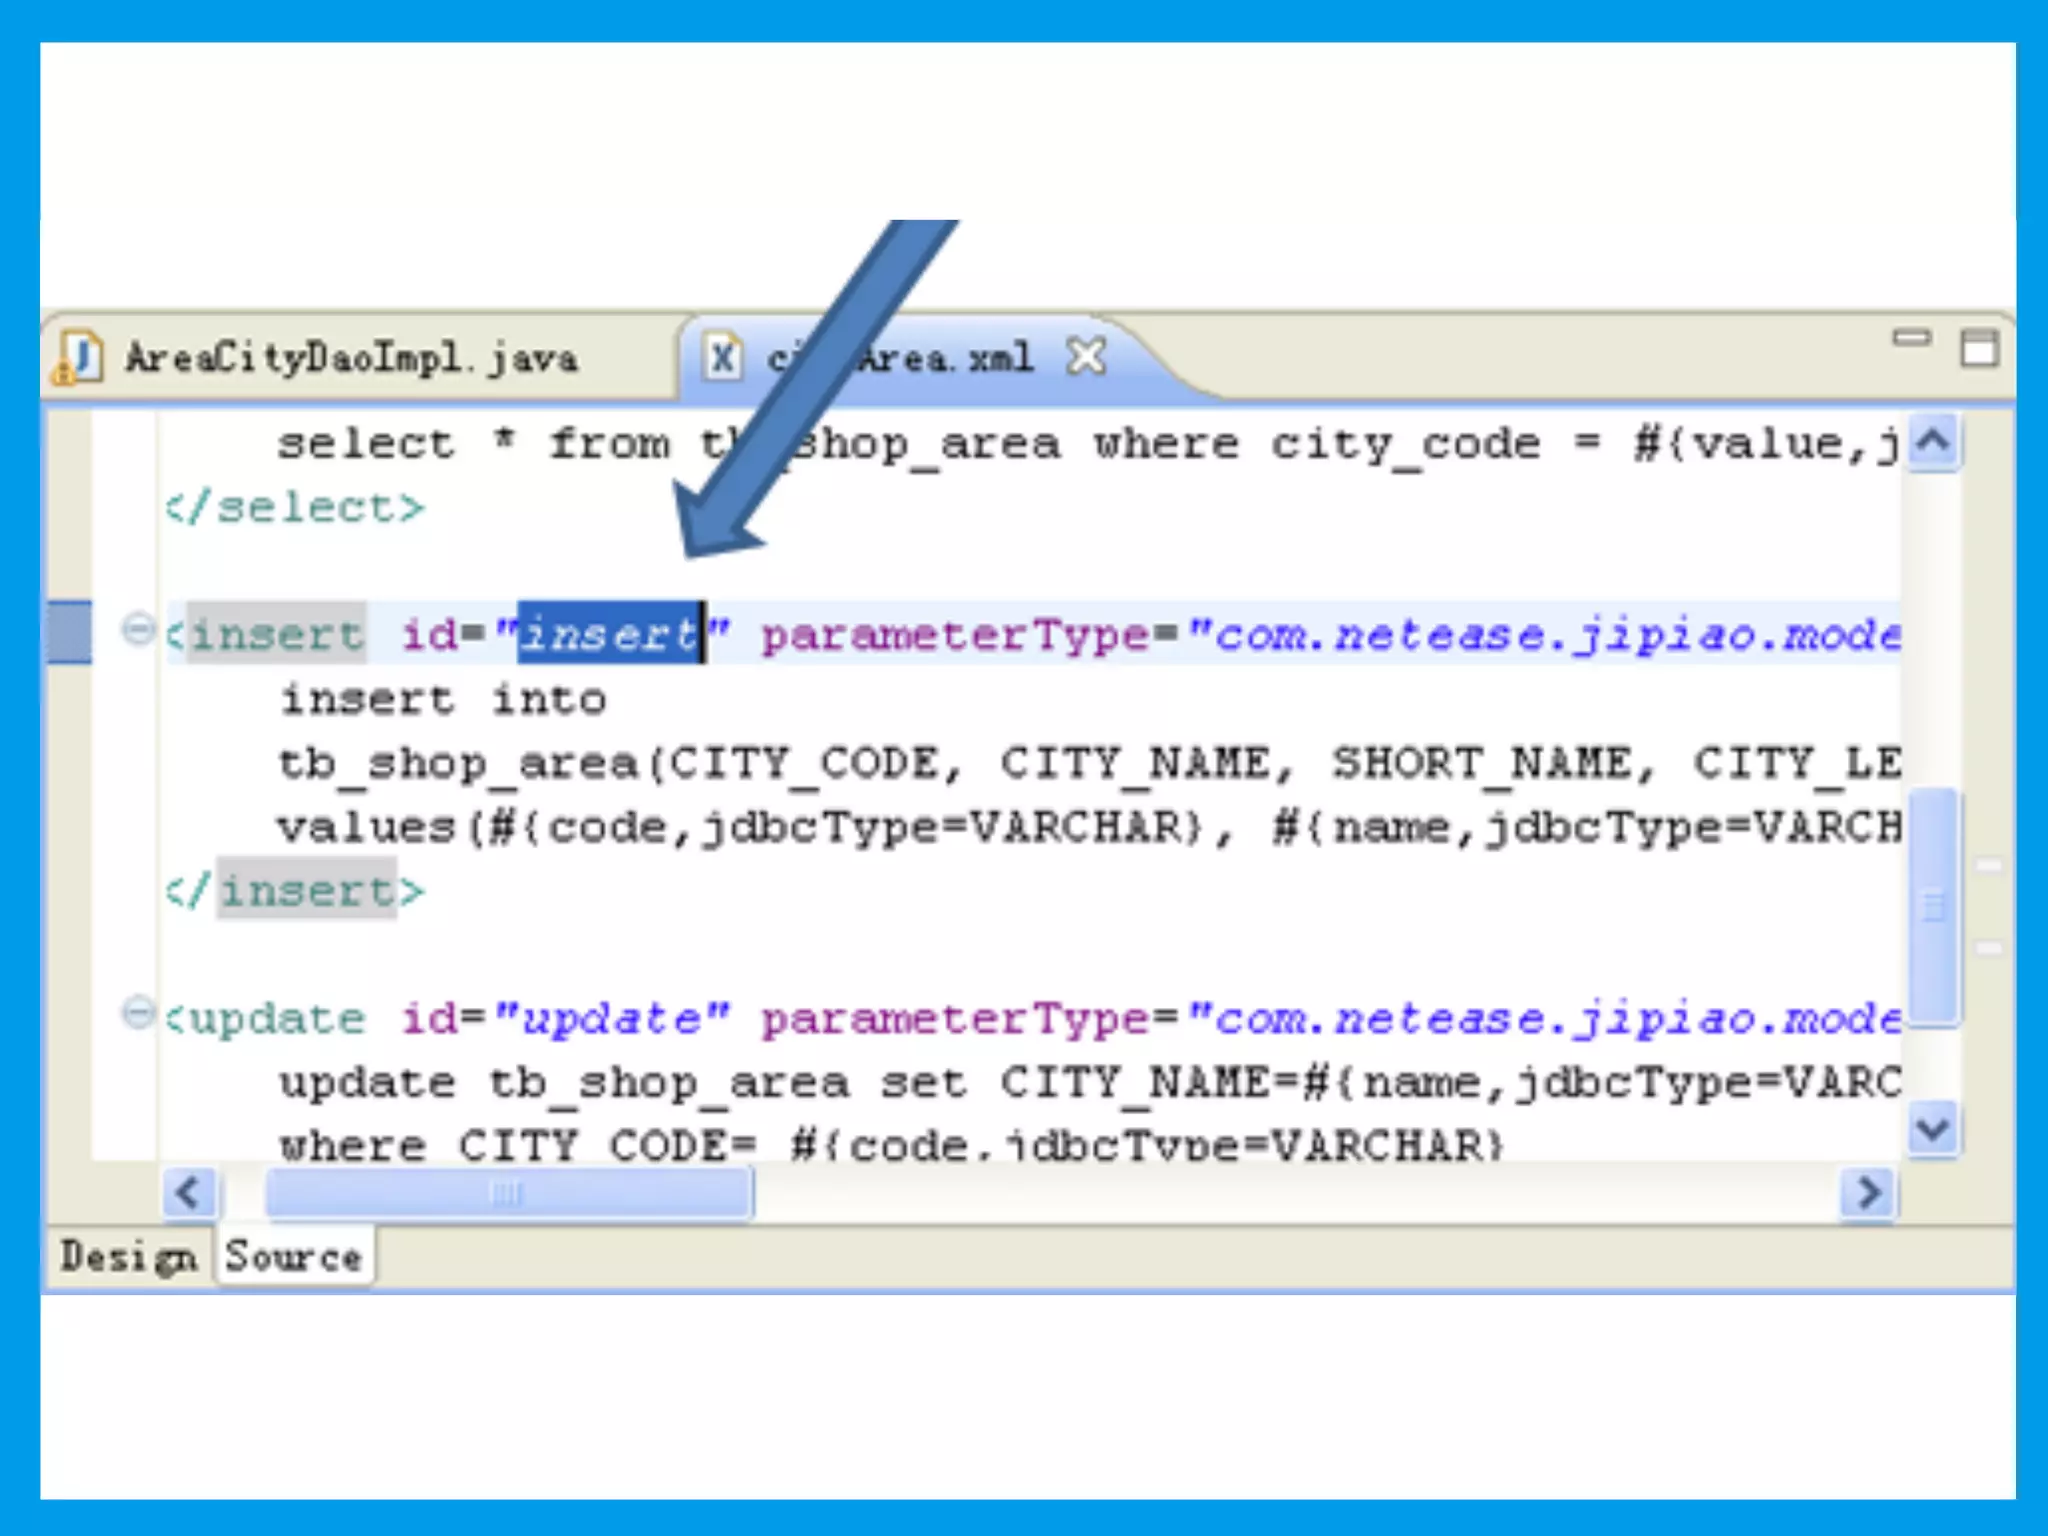Click the horizontal scrollbar left arrow
2048x1536 pixels.
coord(189,1193)
